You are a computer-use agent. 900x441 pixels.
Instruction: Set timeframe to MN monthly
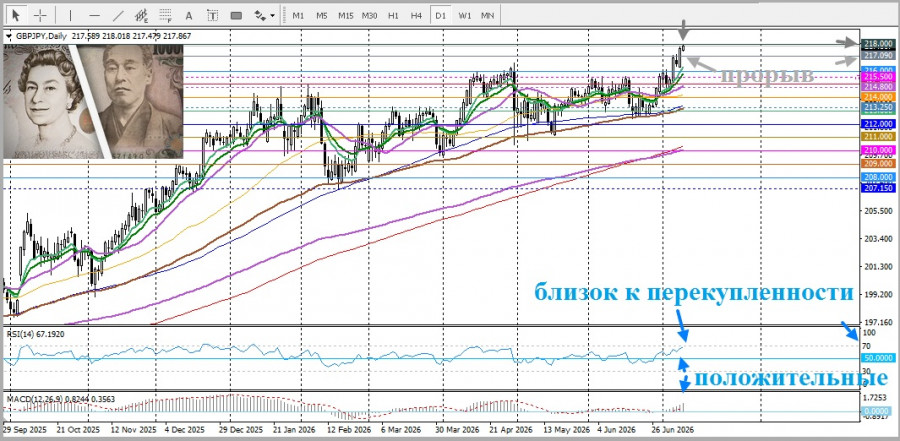coord(487,16)
